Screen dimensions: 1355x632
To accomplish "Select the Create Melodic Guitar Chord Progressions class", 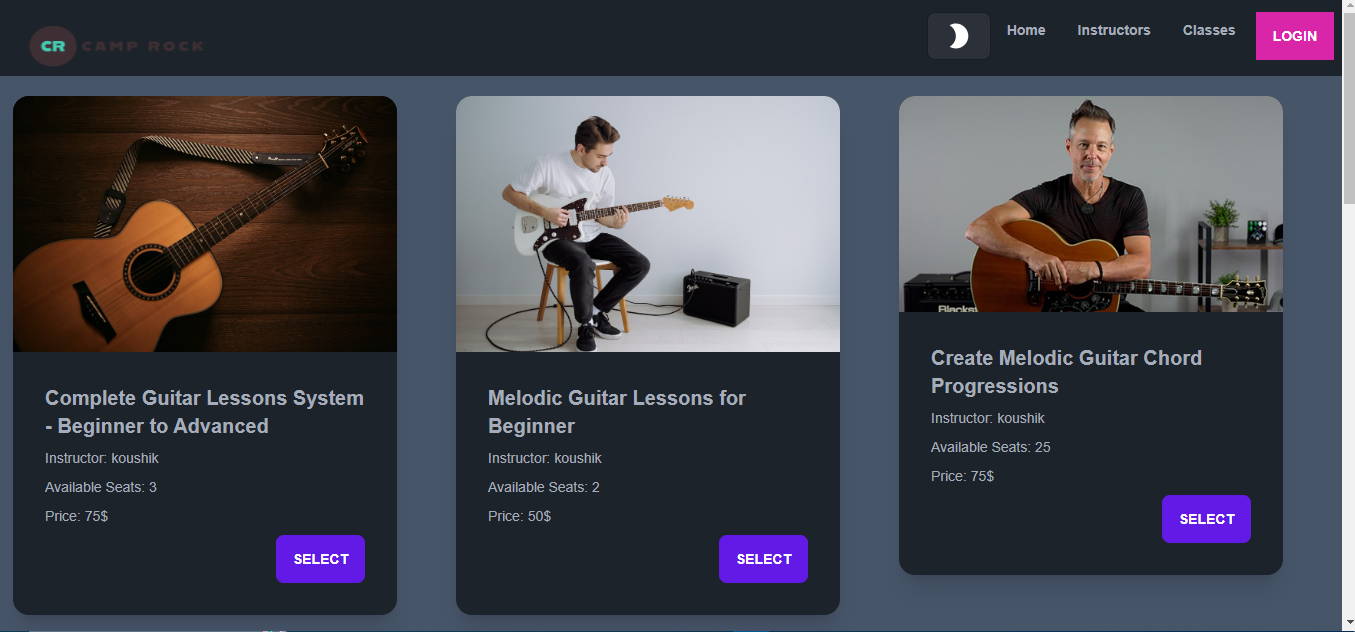I will tap(1206, 519).
